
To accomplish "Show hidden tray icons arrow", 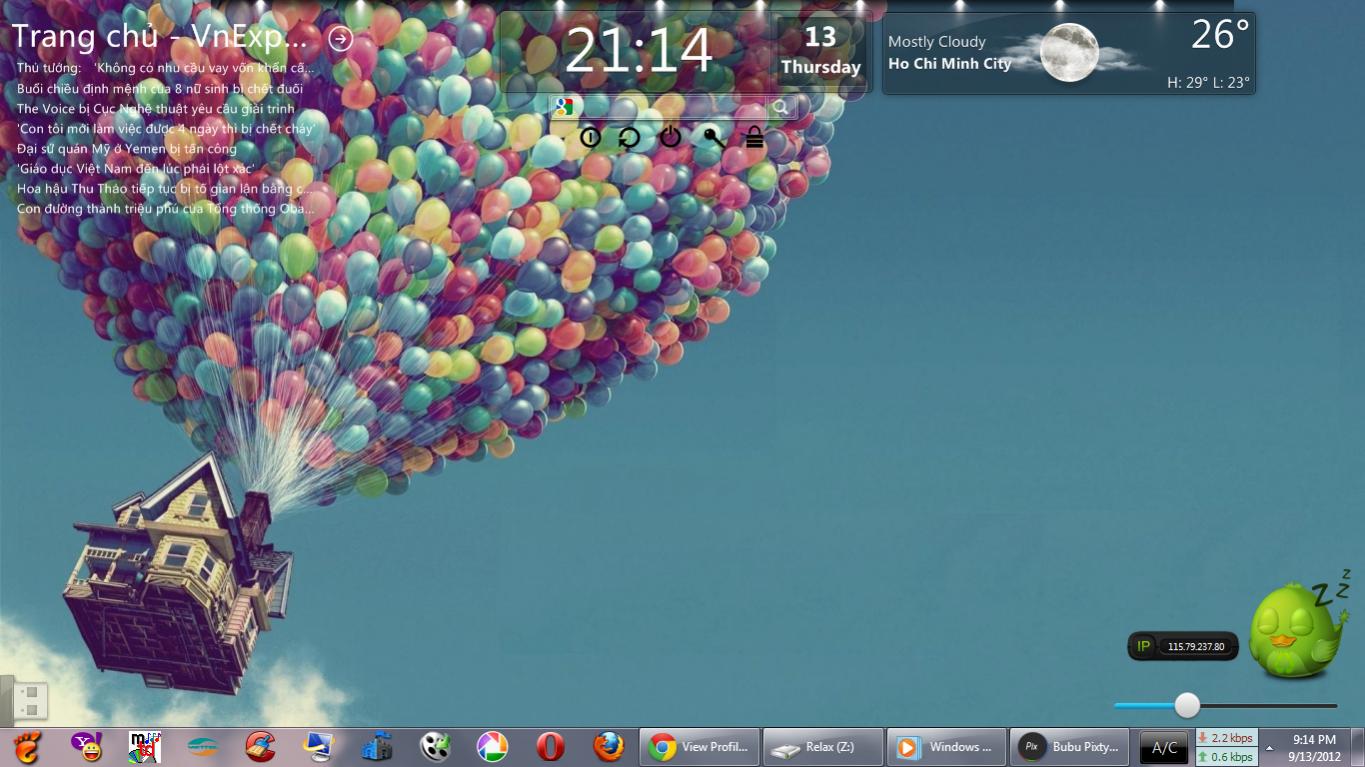I will (1270, 748).
